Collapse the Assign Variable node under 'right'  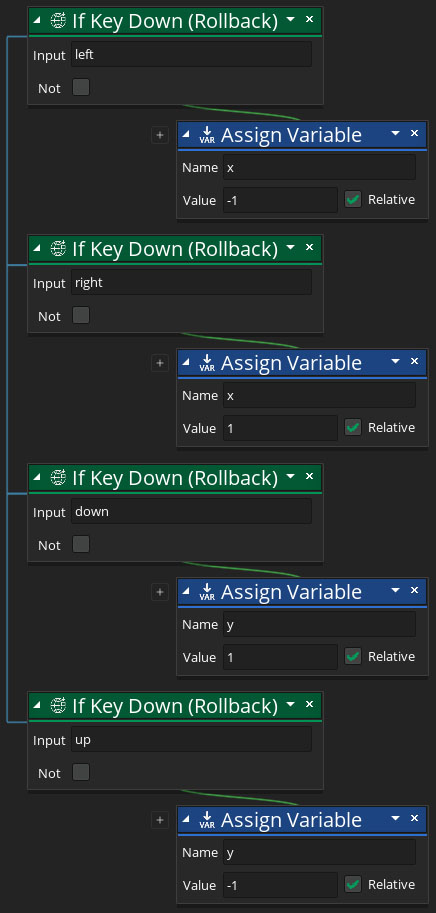[187, 363]
